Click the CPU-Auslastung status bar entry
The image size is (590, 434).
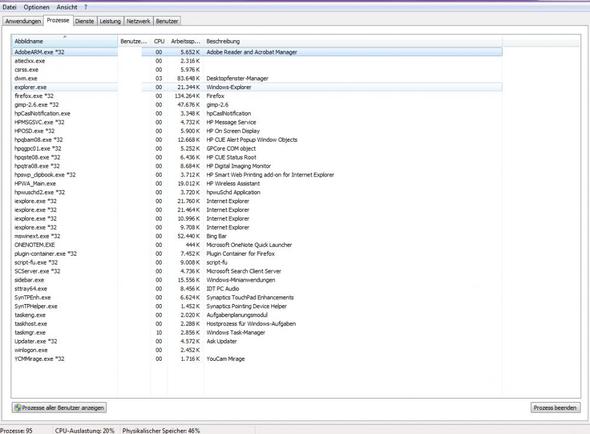(x=85, y=430)
